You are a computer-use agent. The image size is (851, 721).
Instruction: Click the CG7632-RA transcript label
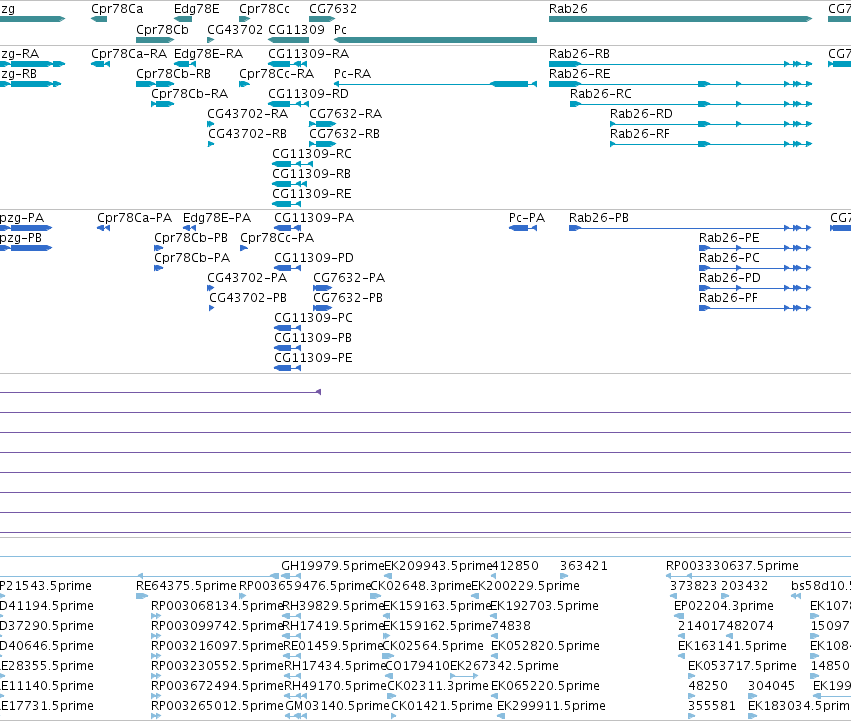[345, 113]
